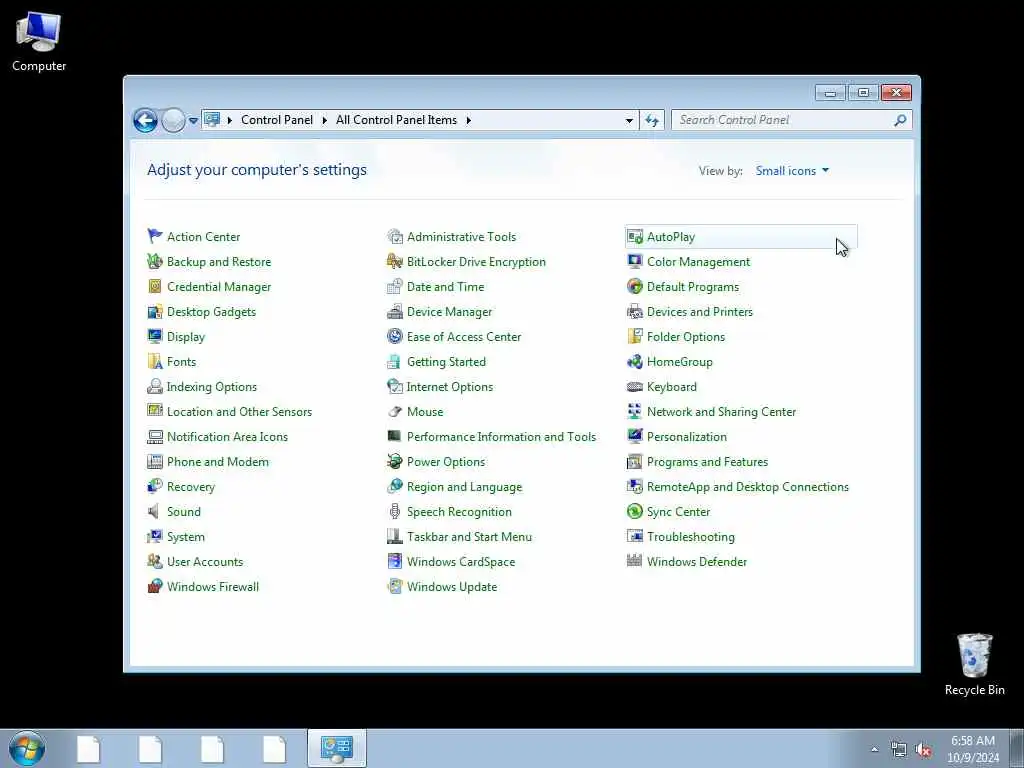Expand arrow after Control Panel breadcrumb
The image size is (1024, 768).
325,120
